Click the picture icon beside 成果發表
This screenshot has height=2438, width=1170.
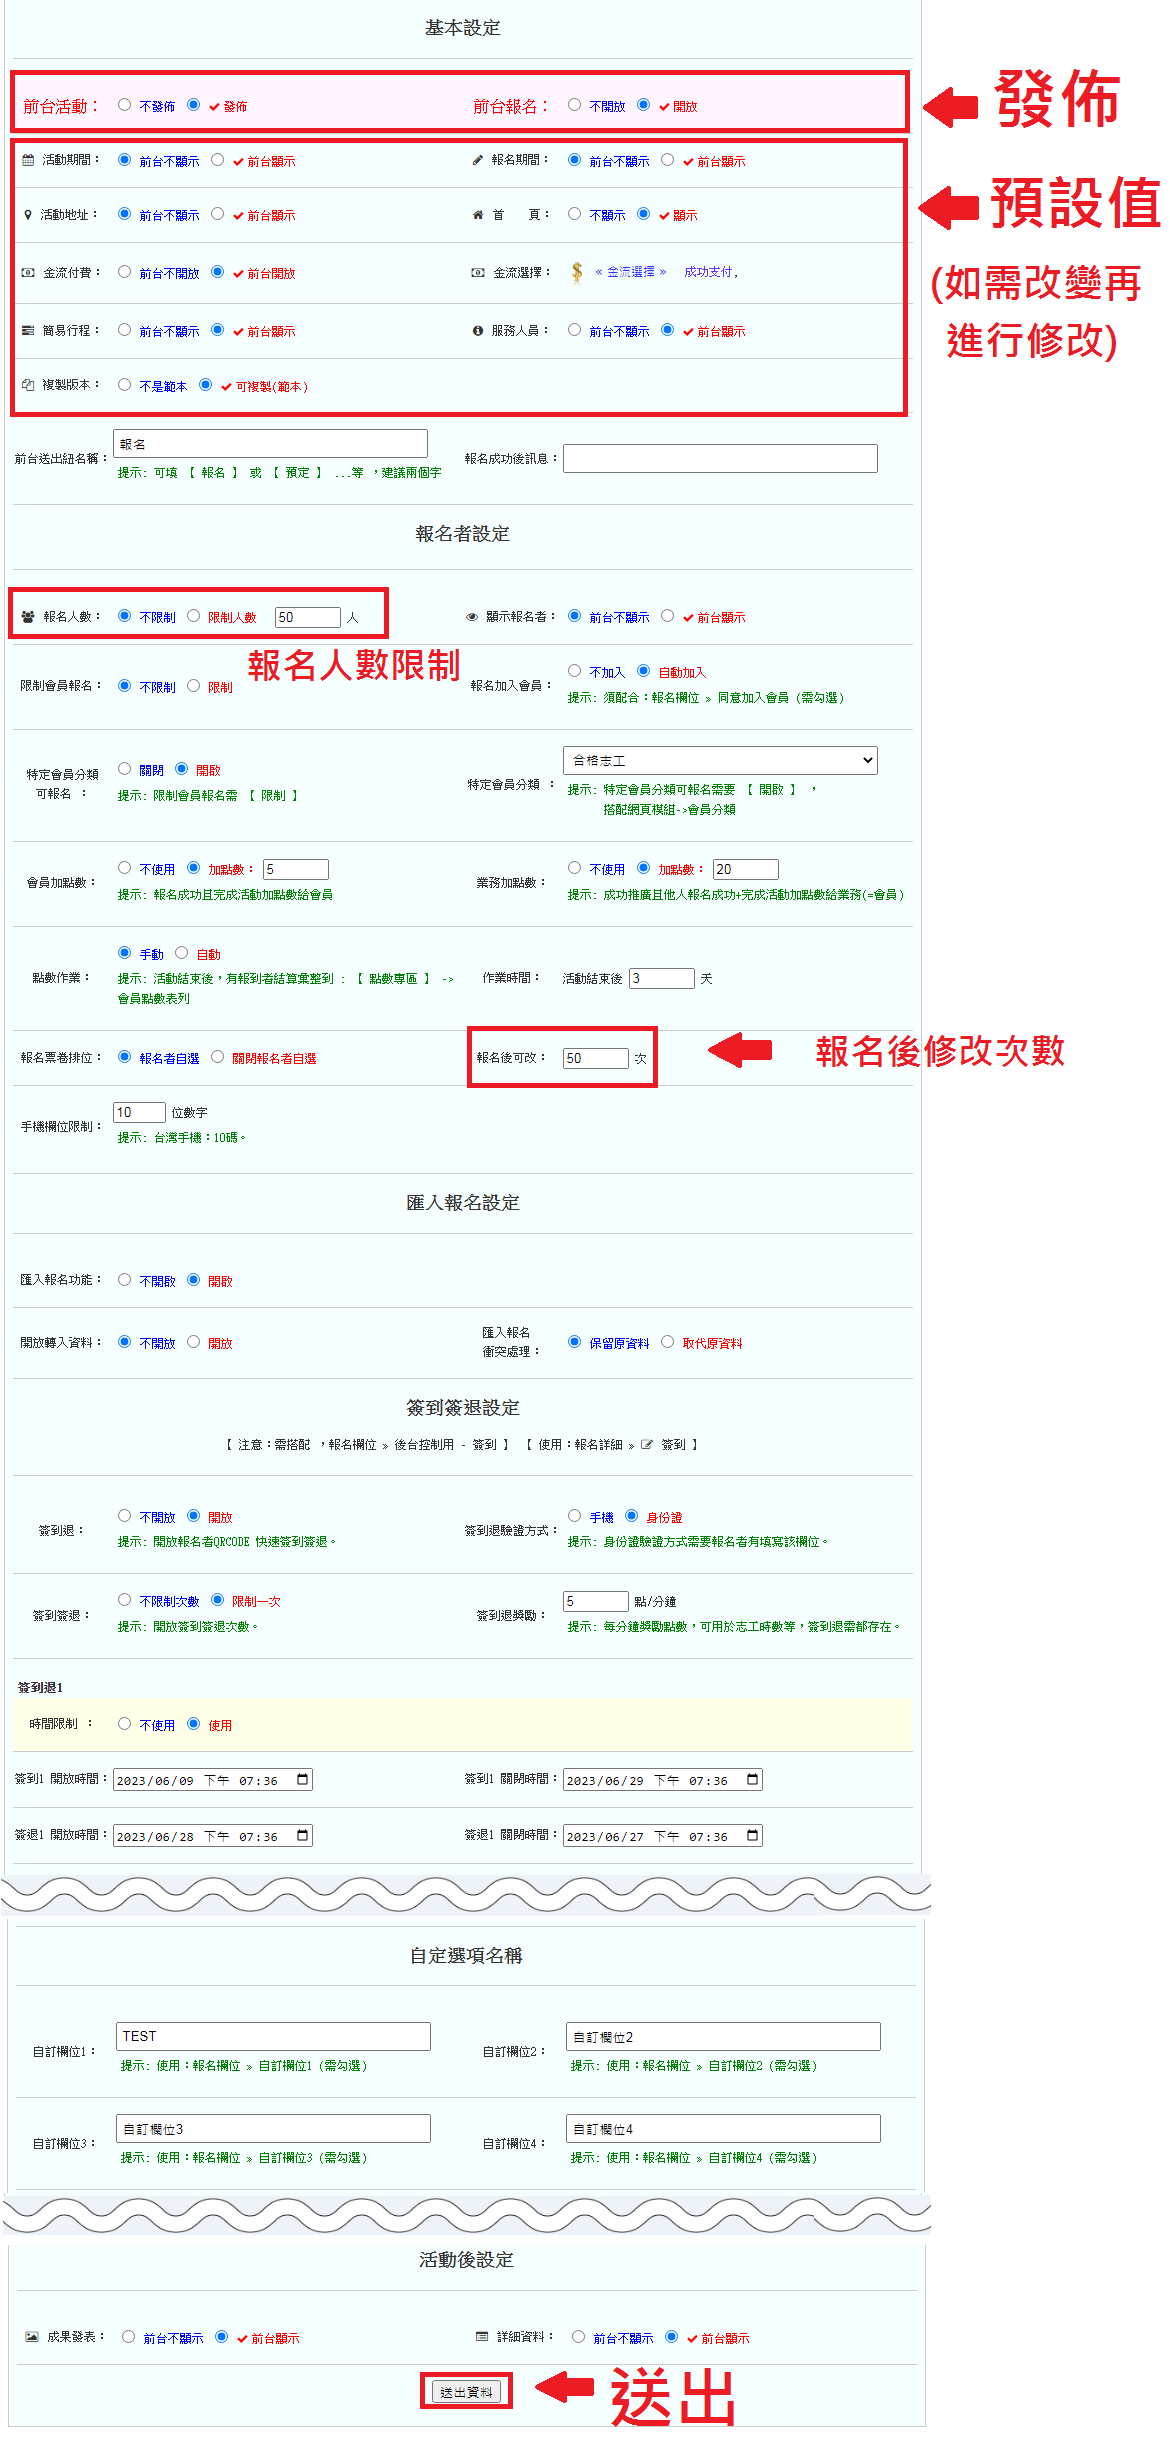(32, 2337)
